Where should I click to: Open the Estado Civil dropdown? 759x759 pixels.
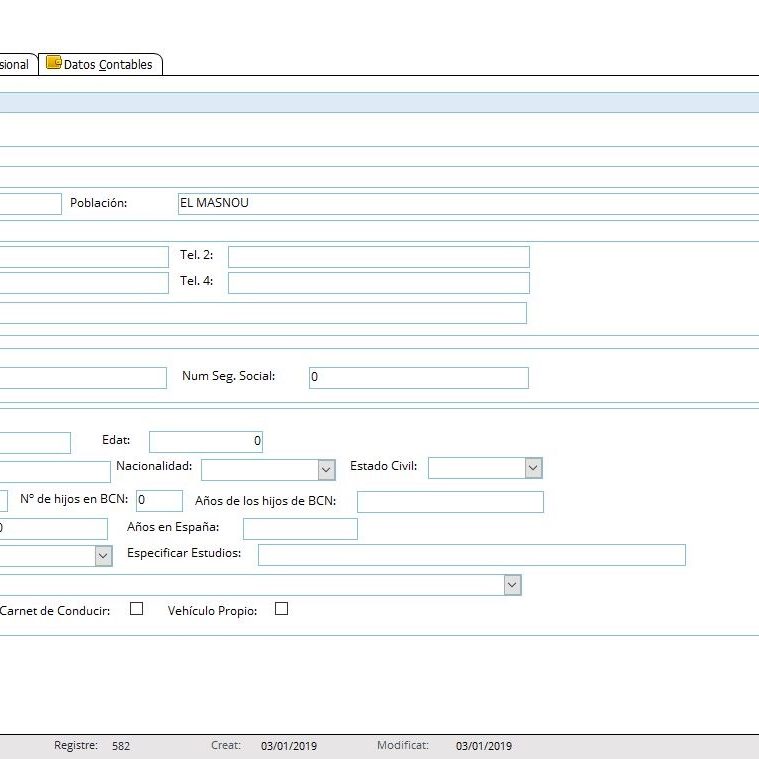[533, 468]
